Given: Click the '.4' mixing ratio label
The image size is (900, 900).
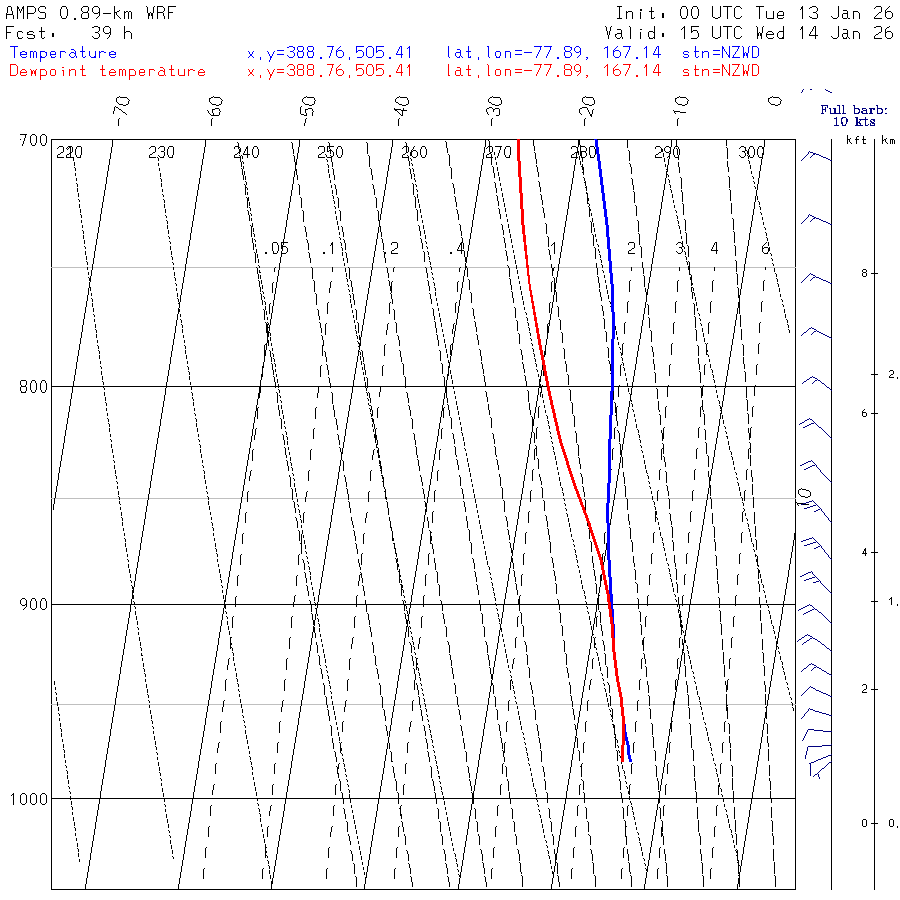Looking at the screenshot, I should pos(457,249).
